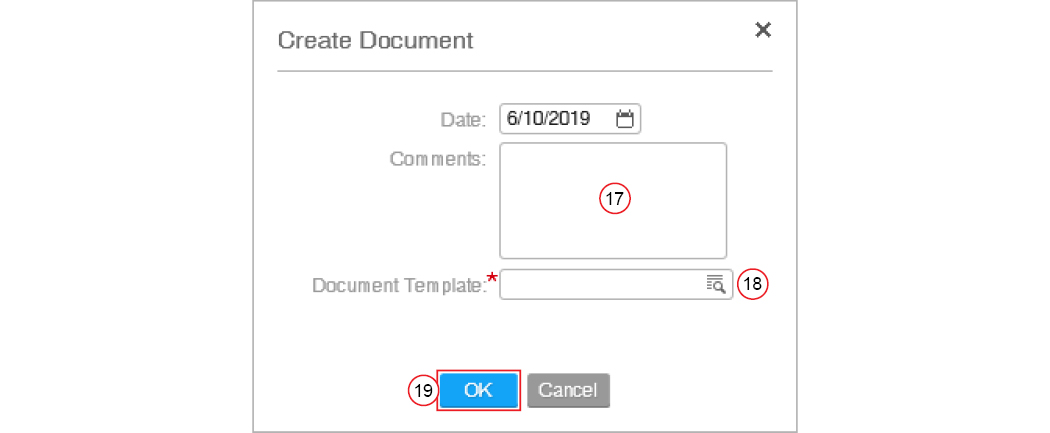
Task: Click the Date: field label
Action: (x=463, y=120)
